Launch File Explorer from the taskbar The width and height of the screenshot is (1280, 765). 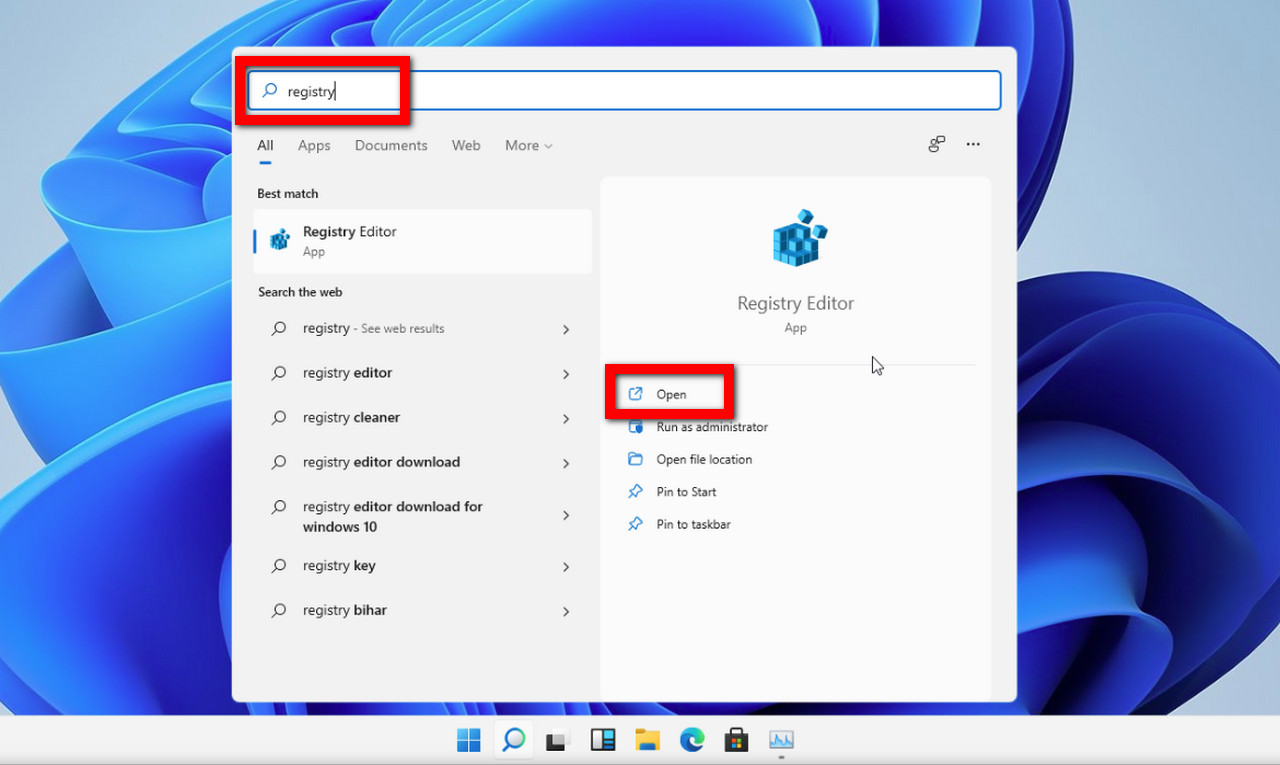coord(647,740)
